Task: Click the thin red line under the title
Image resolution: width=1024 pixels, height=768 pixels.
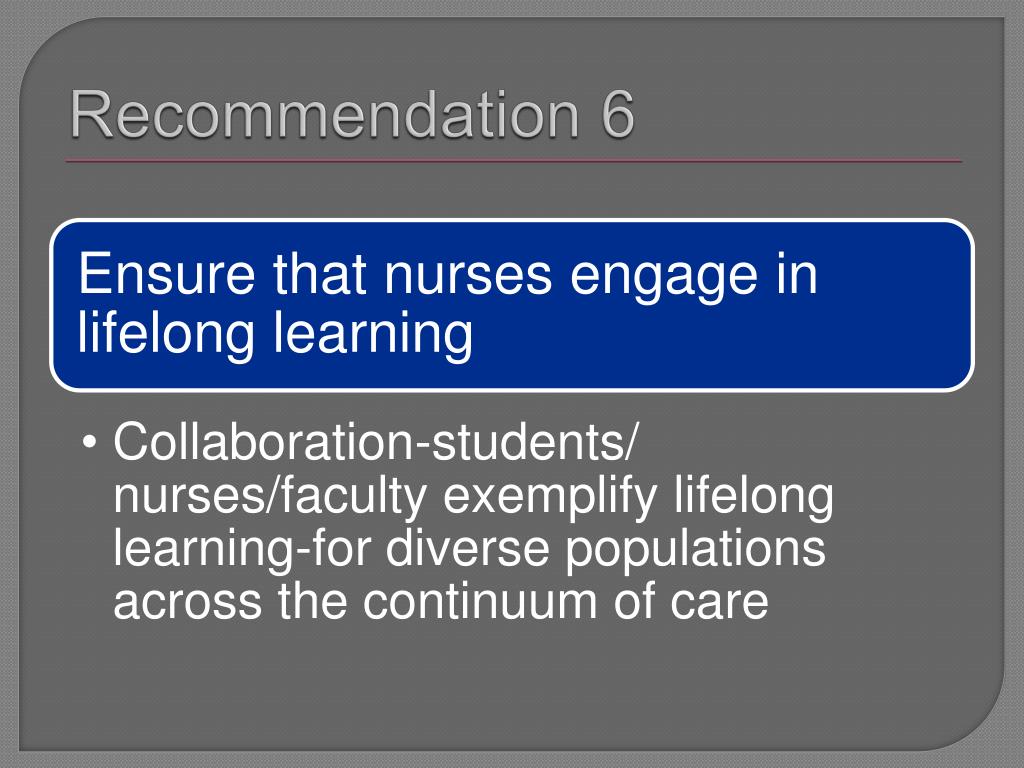Action: (x=513, y=161)
